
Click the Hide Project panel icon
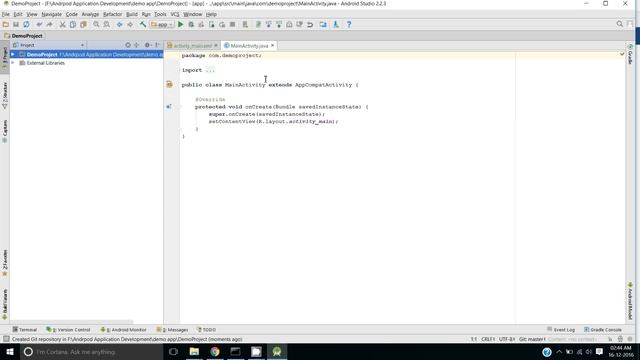(157, 45)
